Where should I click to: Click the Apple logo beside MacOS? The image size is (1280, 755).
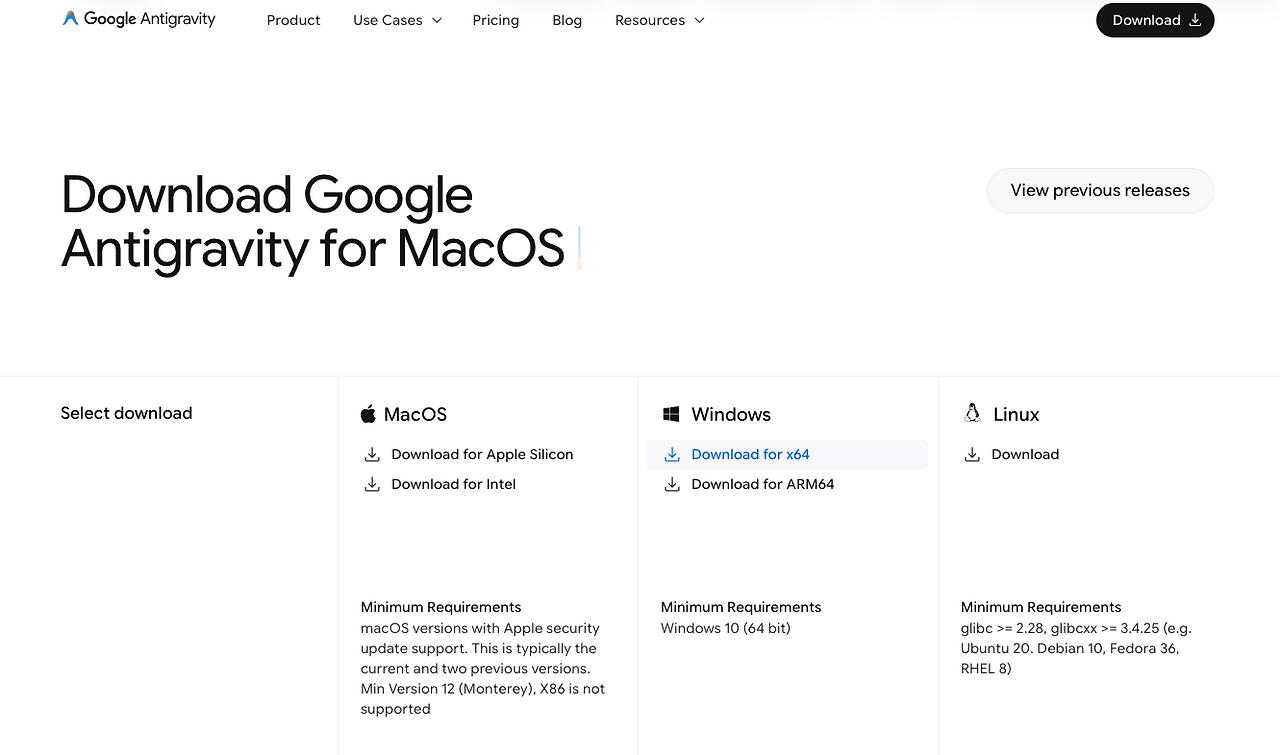point(368,414)
